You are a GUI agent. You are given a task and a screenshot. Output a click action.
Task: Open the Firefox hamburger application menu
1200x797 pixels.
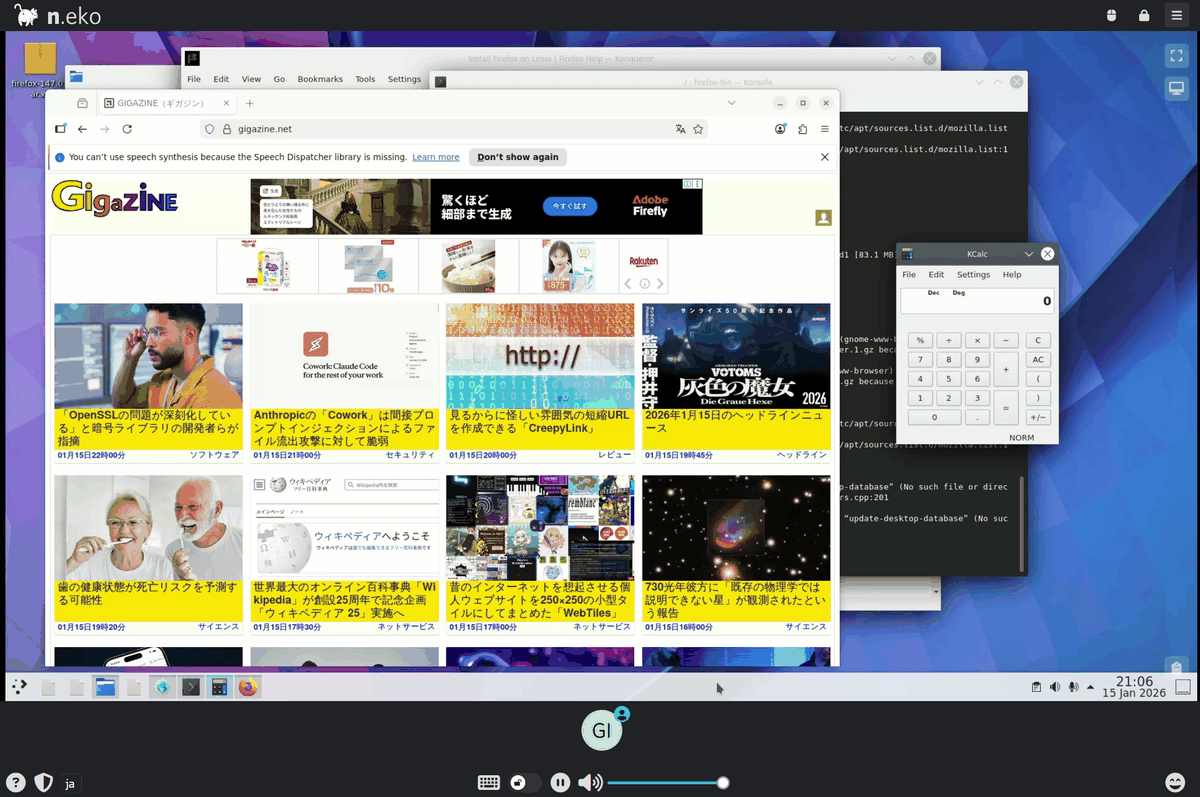[825, 129]
